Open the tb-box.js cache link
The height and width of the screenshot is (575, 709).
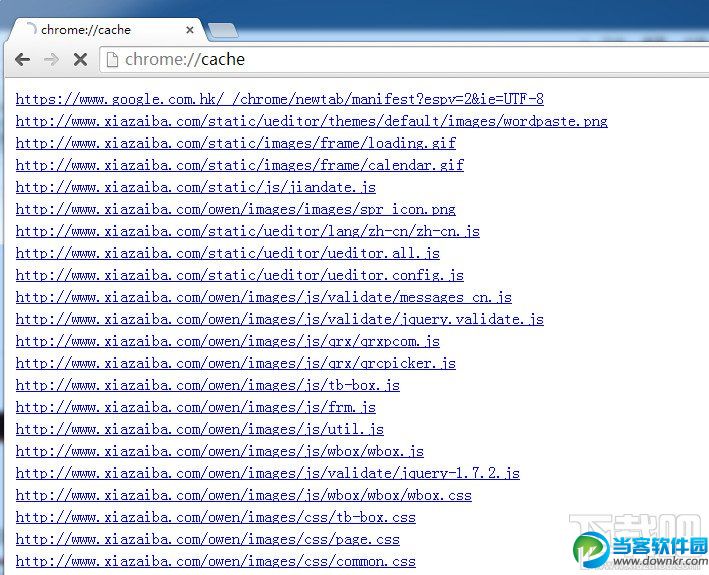[208, 385]
